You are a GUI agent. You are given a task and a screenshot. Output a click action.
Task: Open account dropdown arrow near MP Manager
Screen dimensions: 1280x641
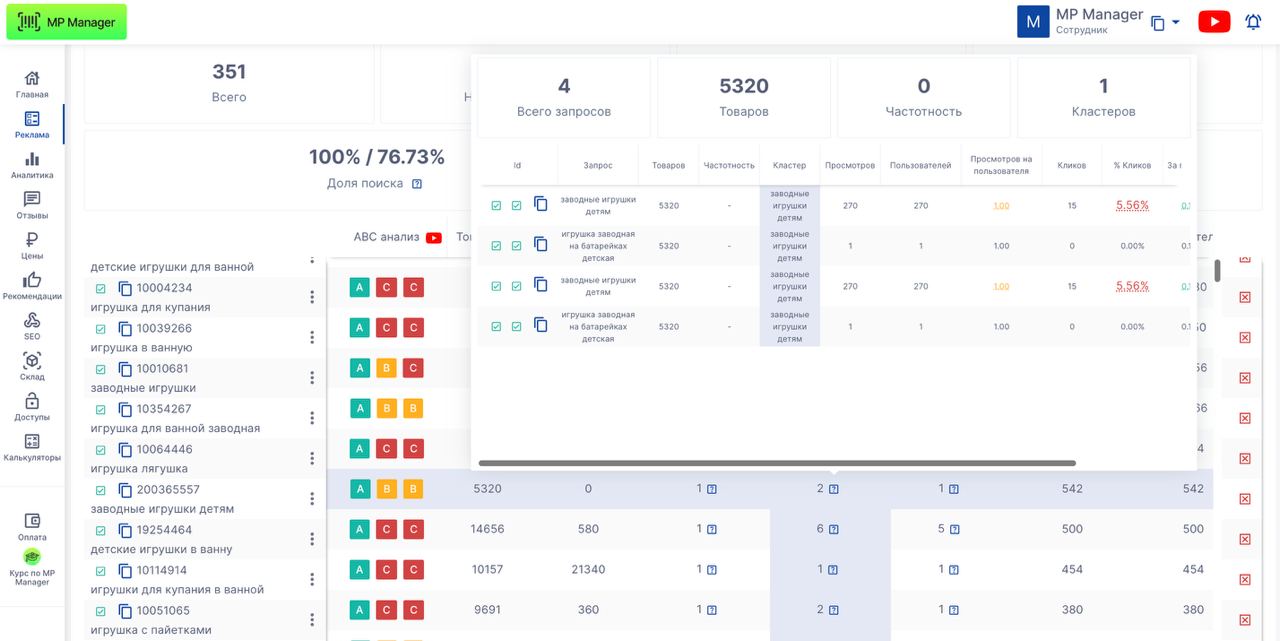point(1176,22)
